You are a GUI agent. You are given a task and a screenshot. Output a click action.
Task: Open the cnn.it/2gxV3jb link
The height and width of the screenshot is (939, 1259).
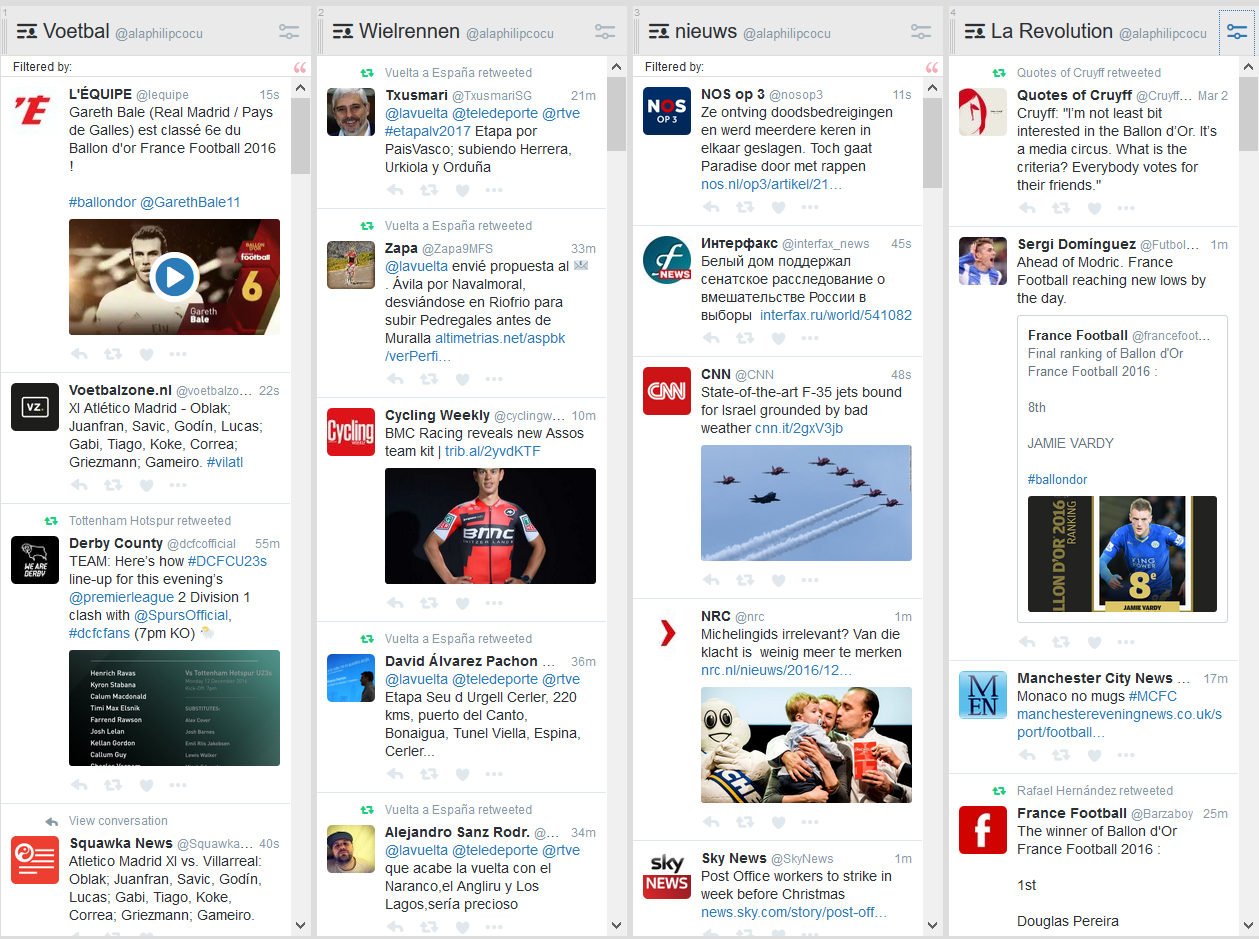click(x=799, y=428)
